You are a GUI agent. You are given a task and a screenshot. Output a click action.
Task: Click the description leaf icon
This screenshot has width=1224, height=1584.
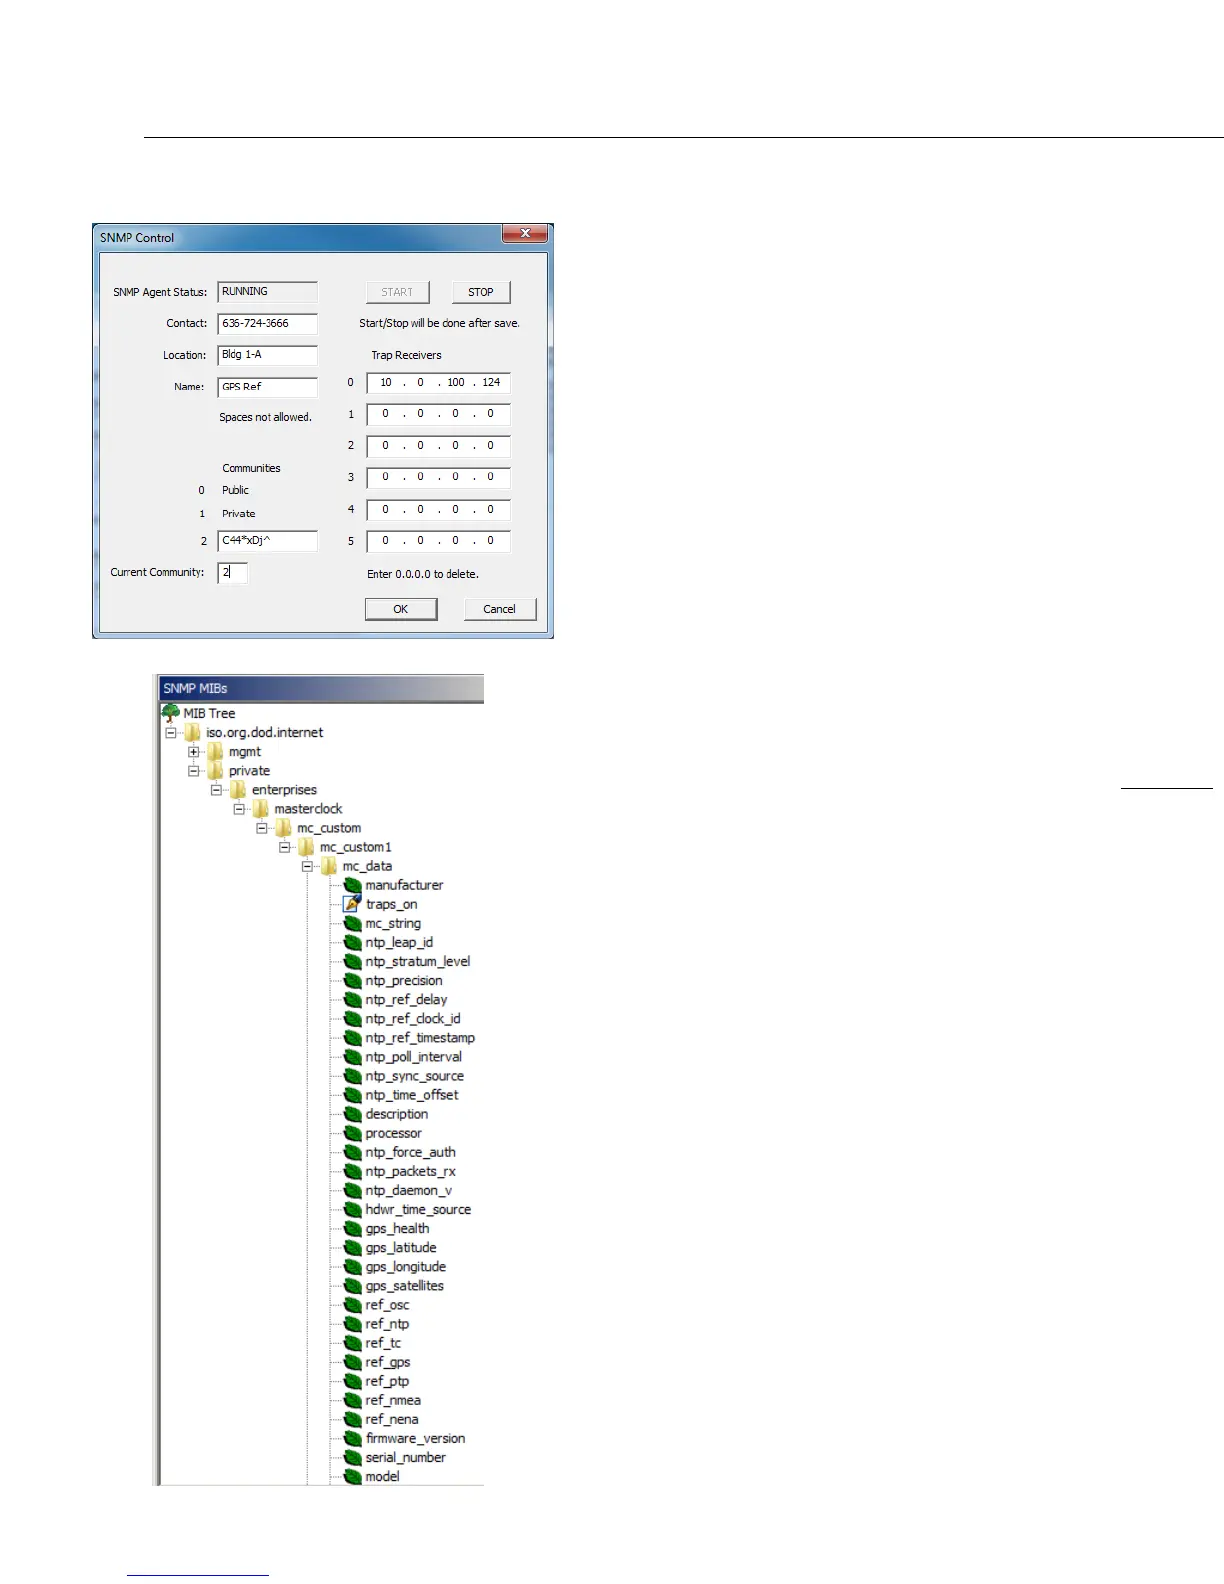[352, 1114]
